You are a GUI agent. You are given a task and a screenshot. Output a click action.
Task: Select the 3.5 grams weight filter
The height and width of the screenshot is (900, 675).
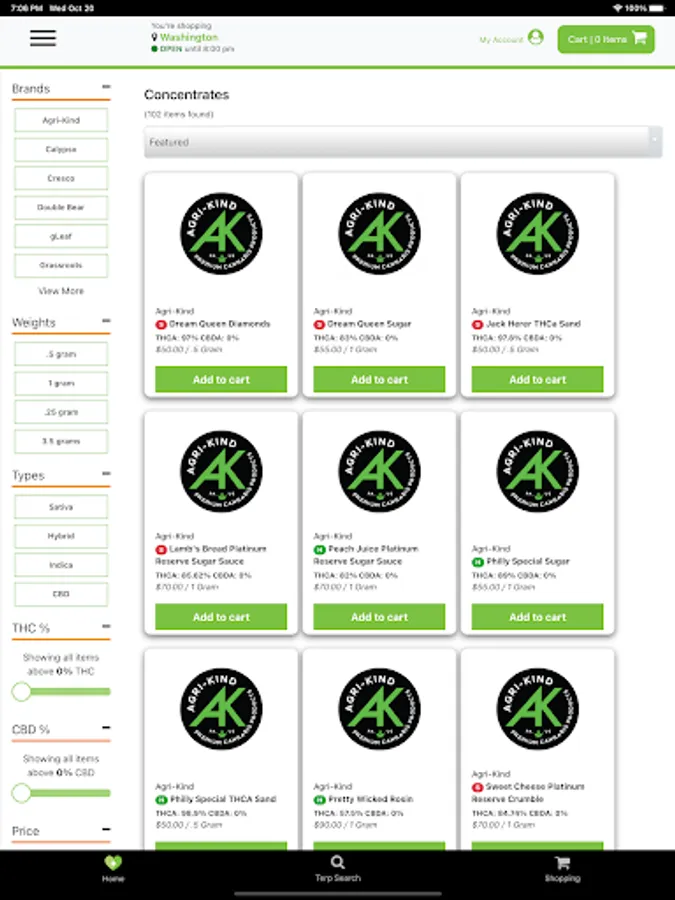[x=61, y=441]
